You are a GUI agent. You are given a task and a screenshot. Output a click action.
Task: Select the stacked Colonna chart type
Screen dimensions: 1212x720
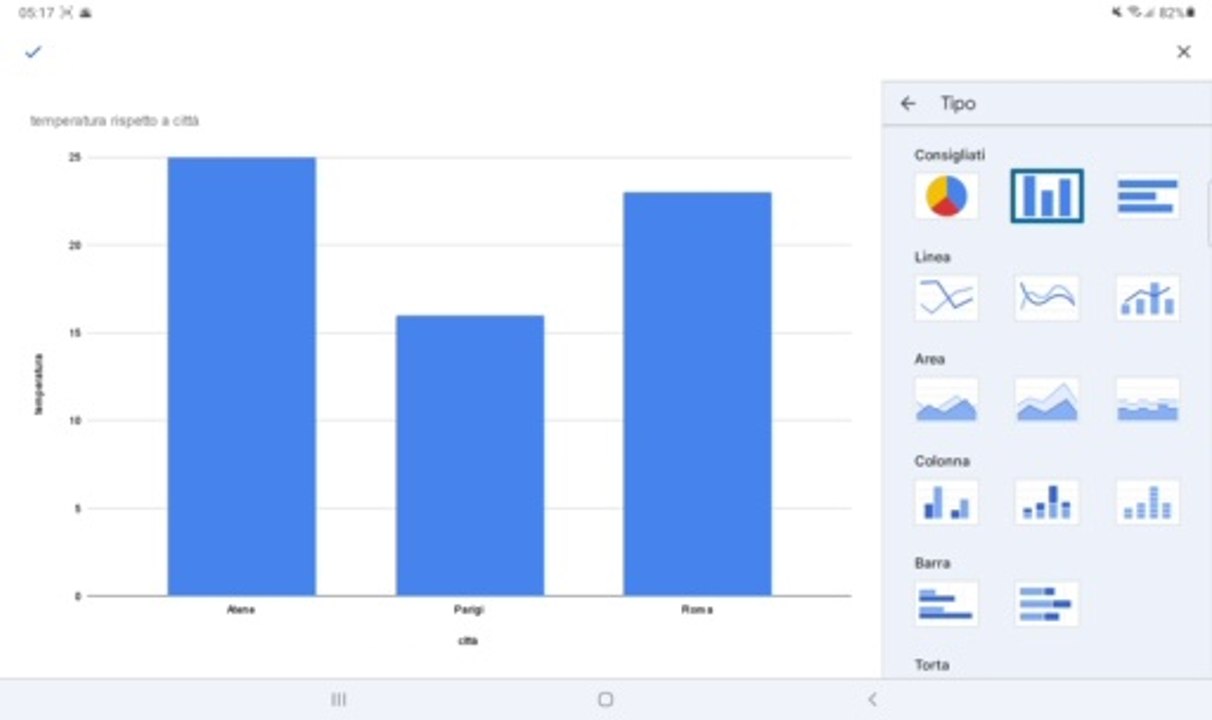1047,502
